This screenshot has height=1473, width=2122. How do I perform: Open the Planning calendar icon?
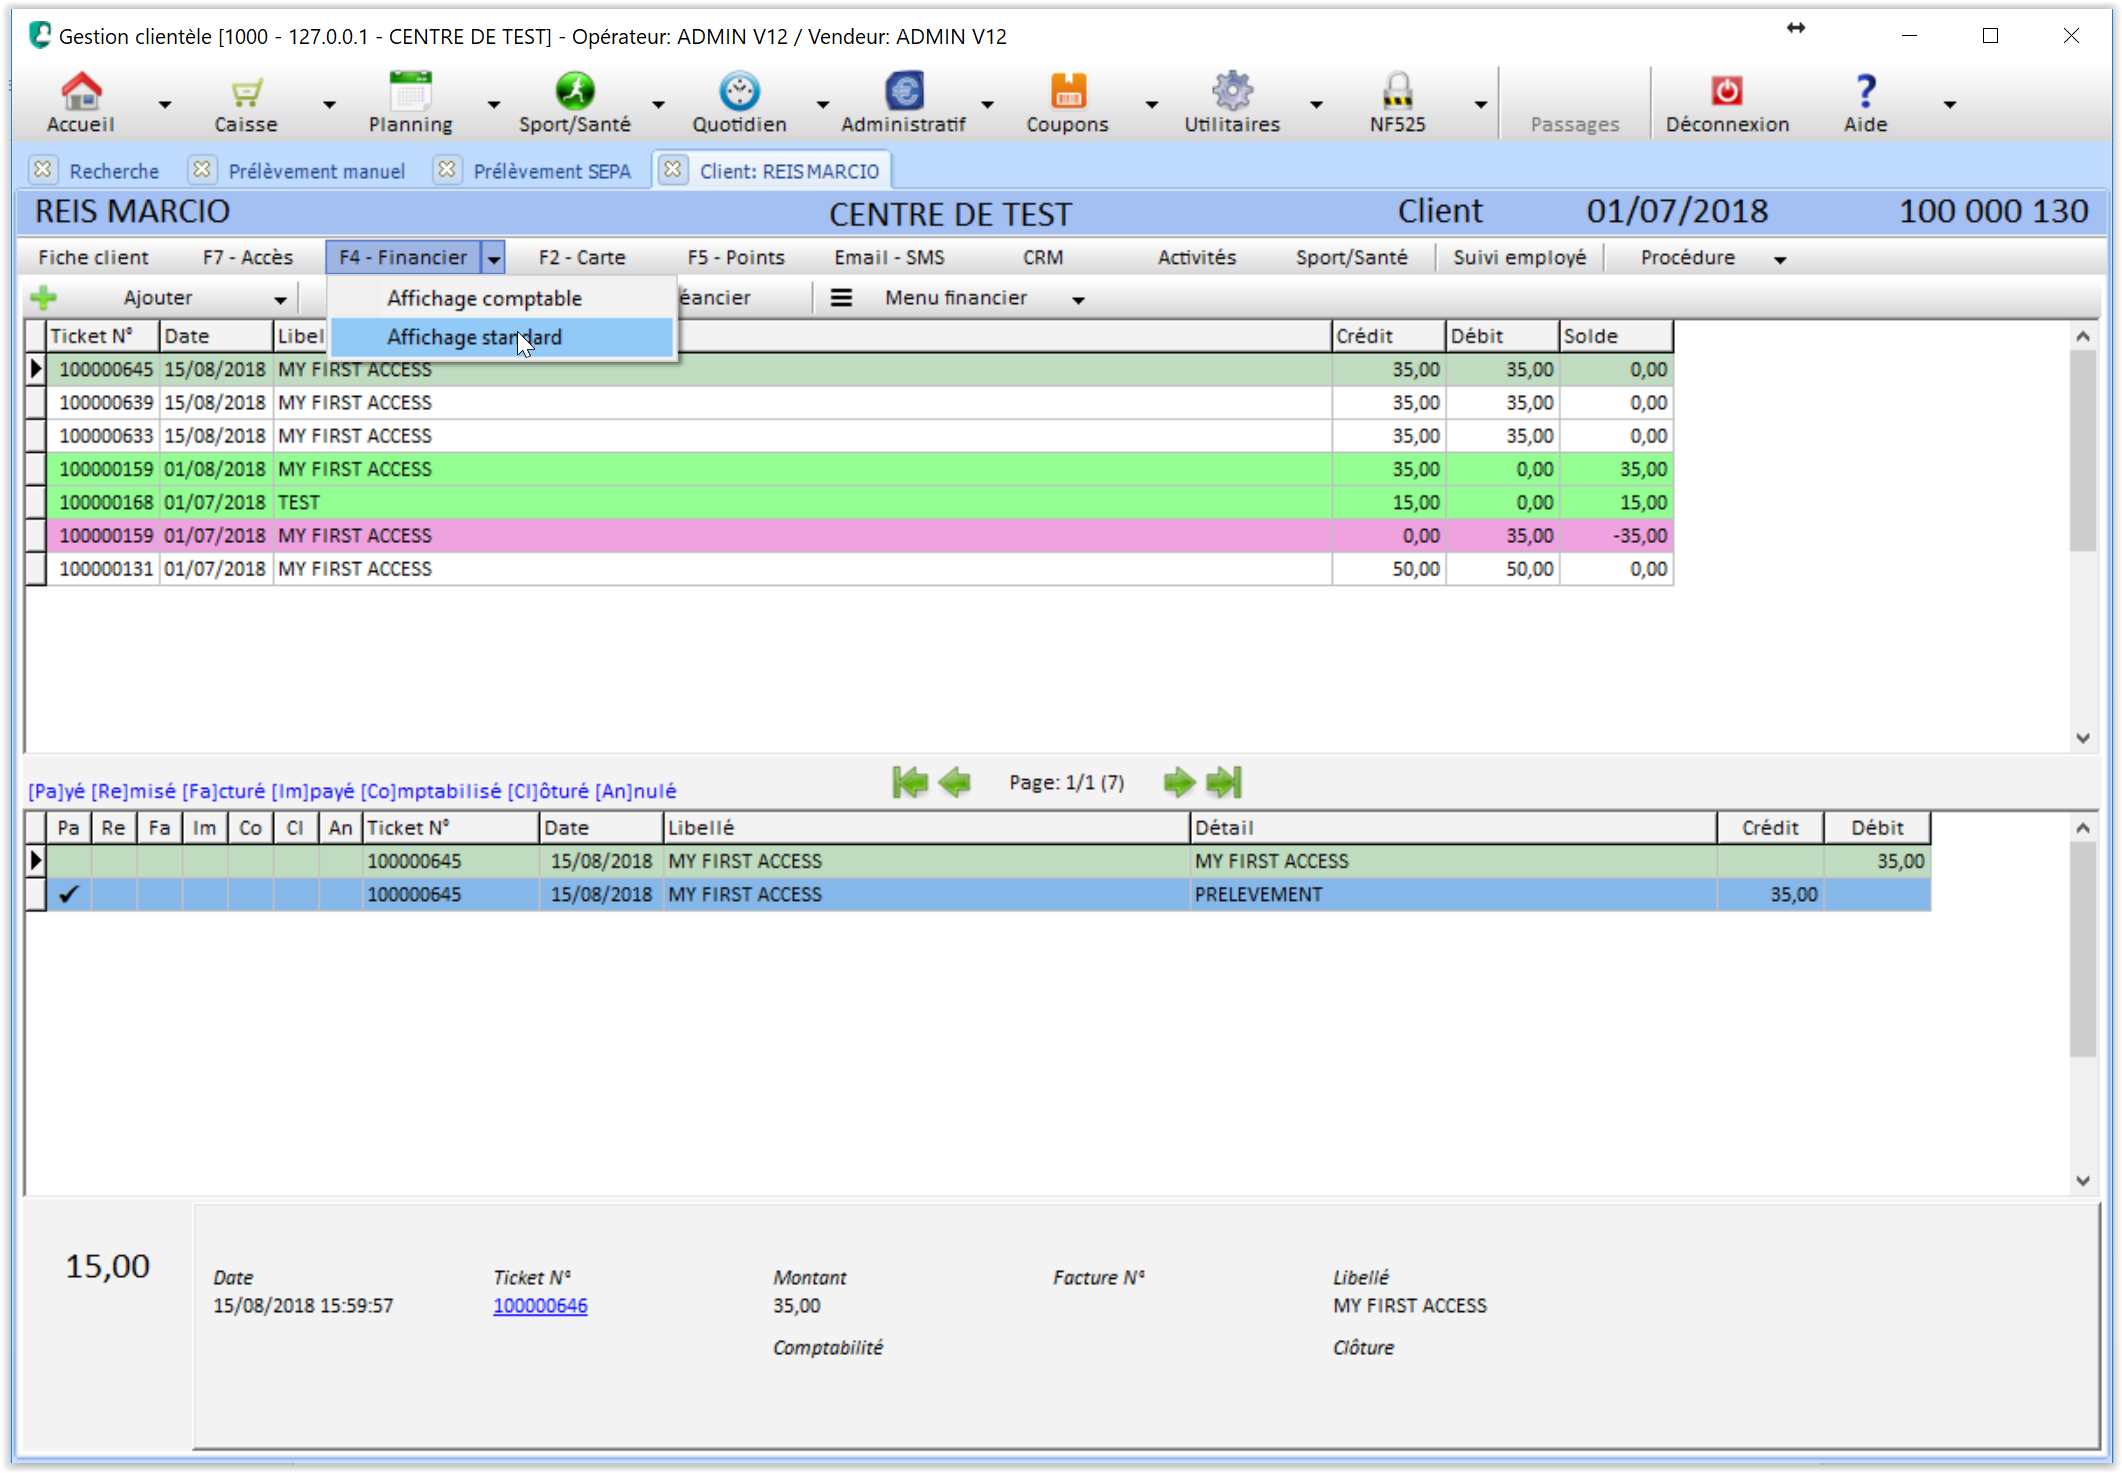tap(410, 91)
